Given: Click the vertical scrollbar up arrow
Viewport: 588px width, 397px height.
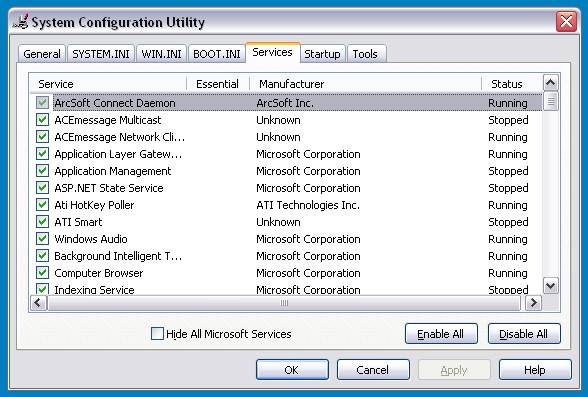Looking at the screenshot, I should click(550, 82).
